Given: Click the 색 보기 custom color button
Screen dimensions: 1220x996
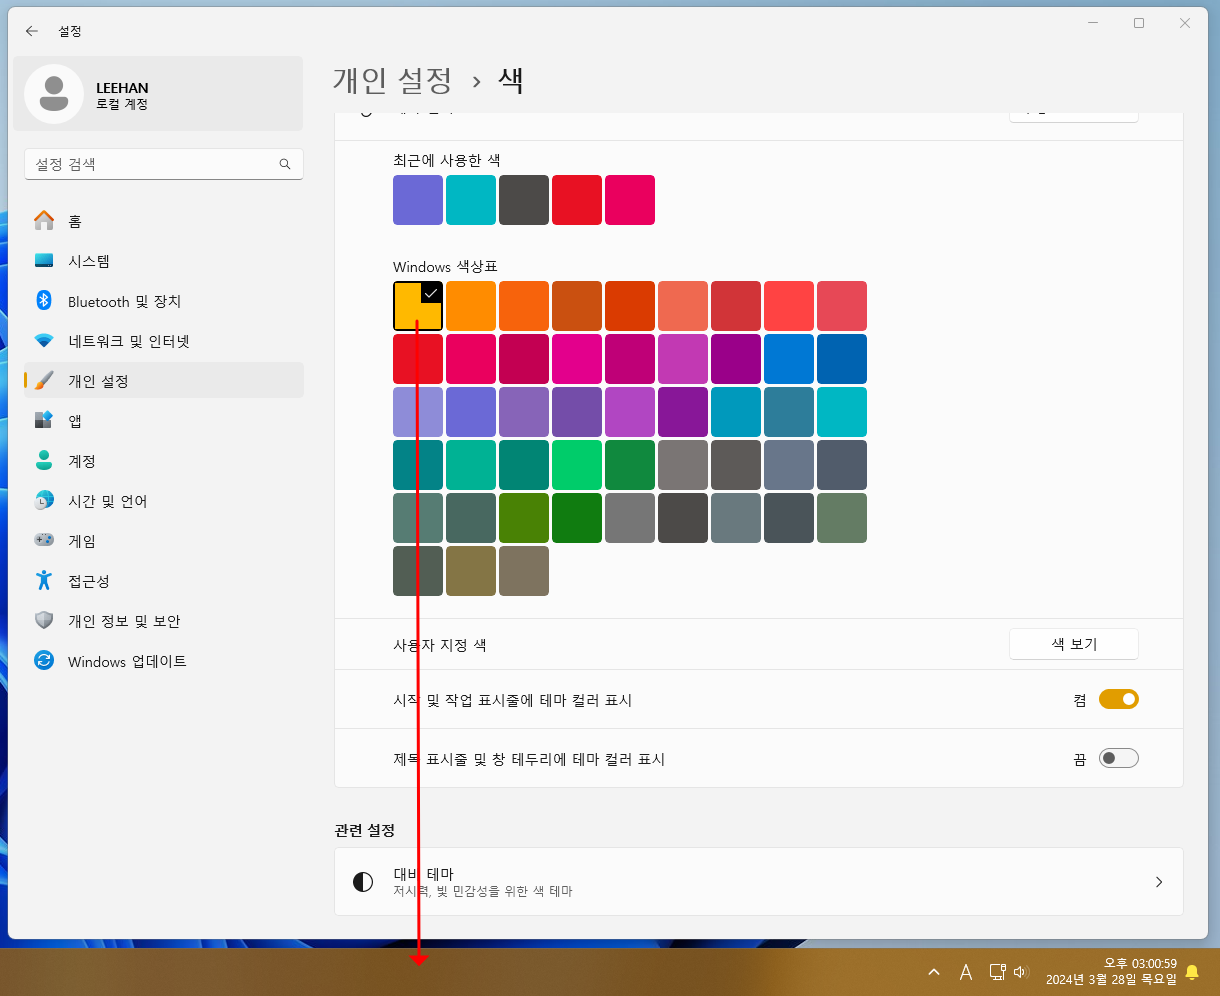Looking at the screenshot, I should coord(1073,643).
